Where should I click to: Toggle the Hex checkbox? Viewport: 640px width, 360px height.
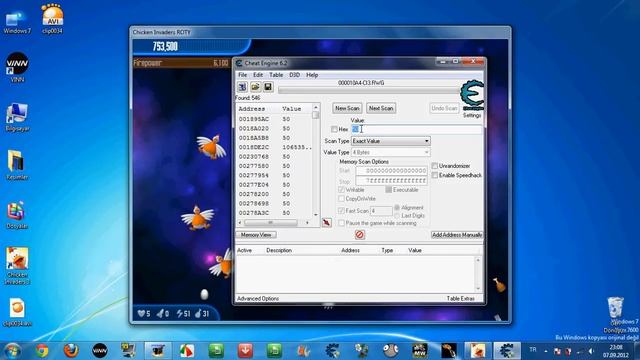(x=334, y=129)
